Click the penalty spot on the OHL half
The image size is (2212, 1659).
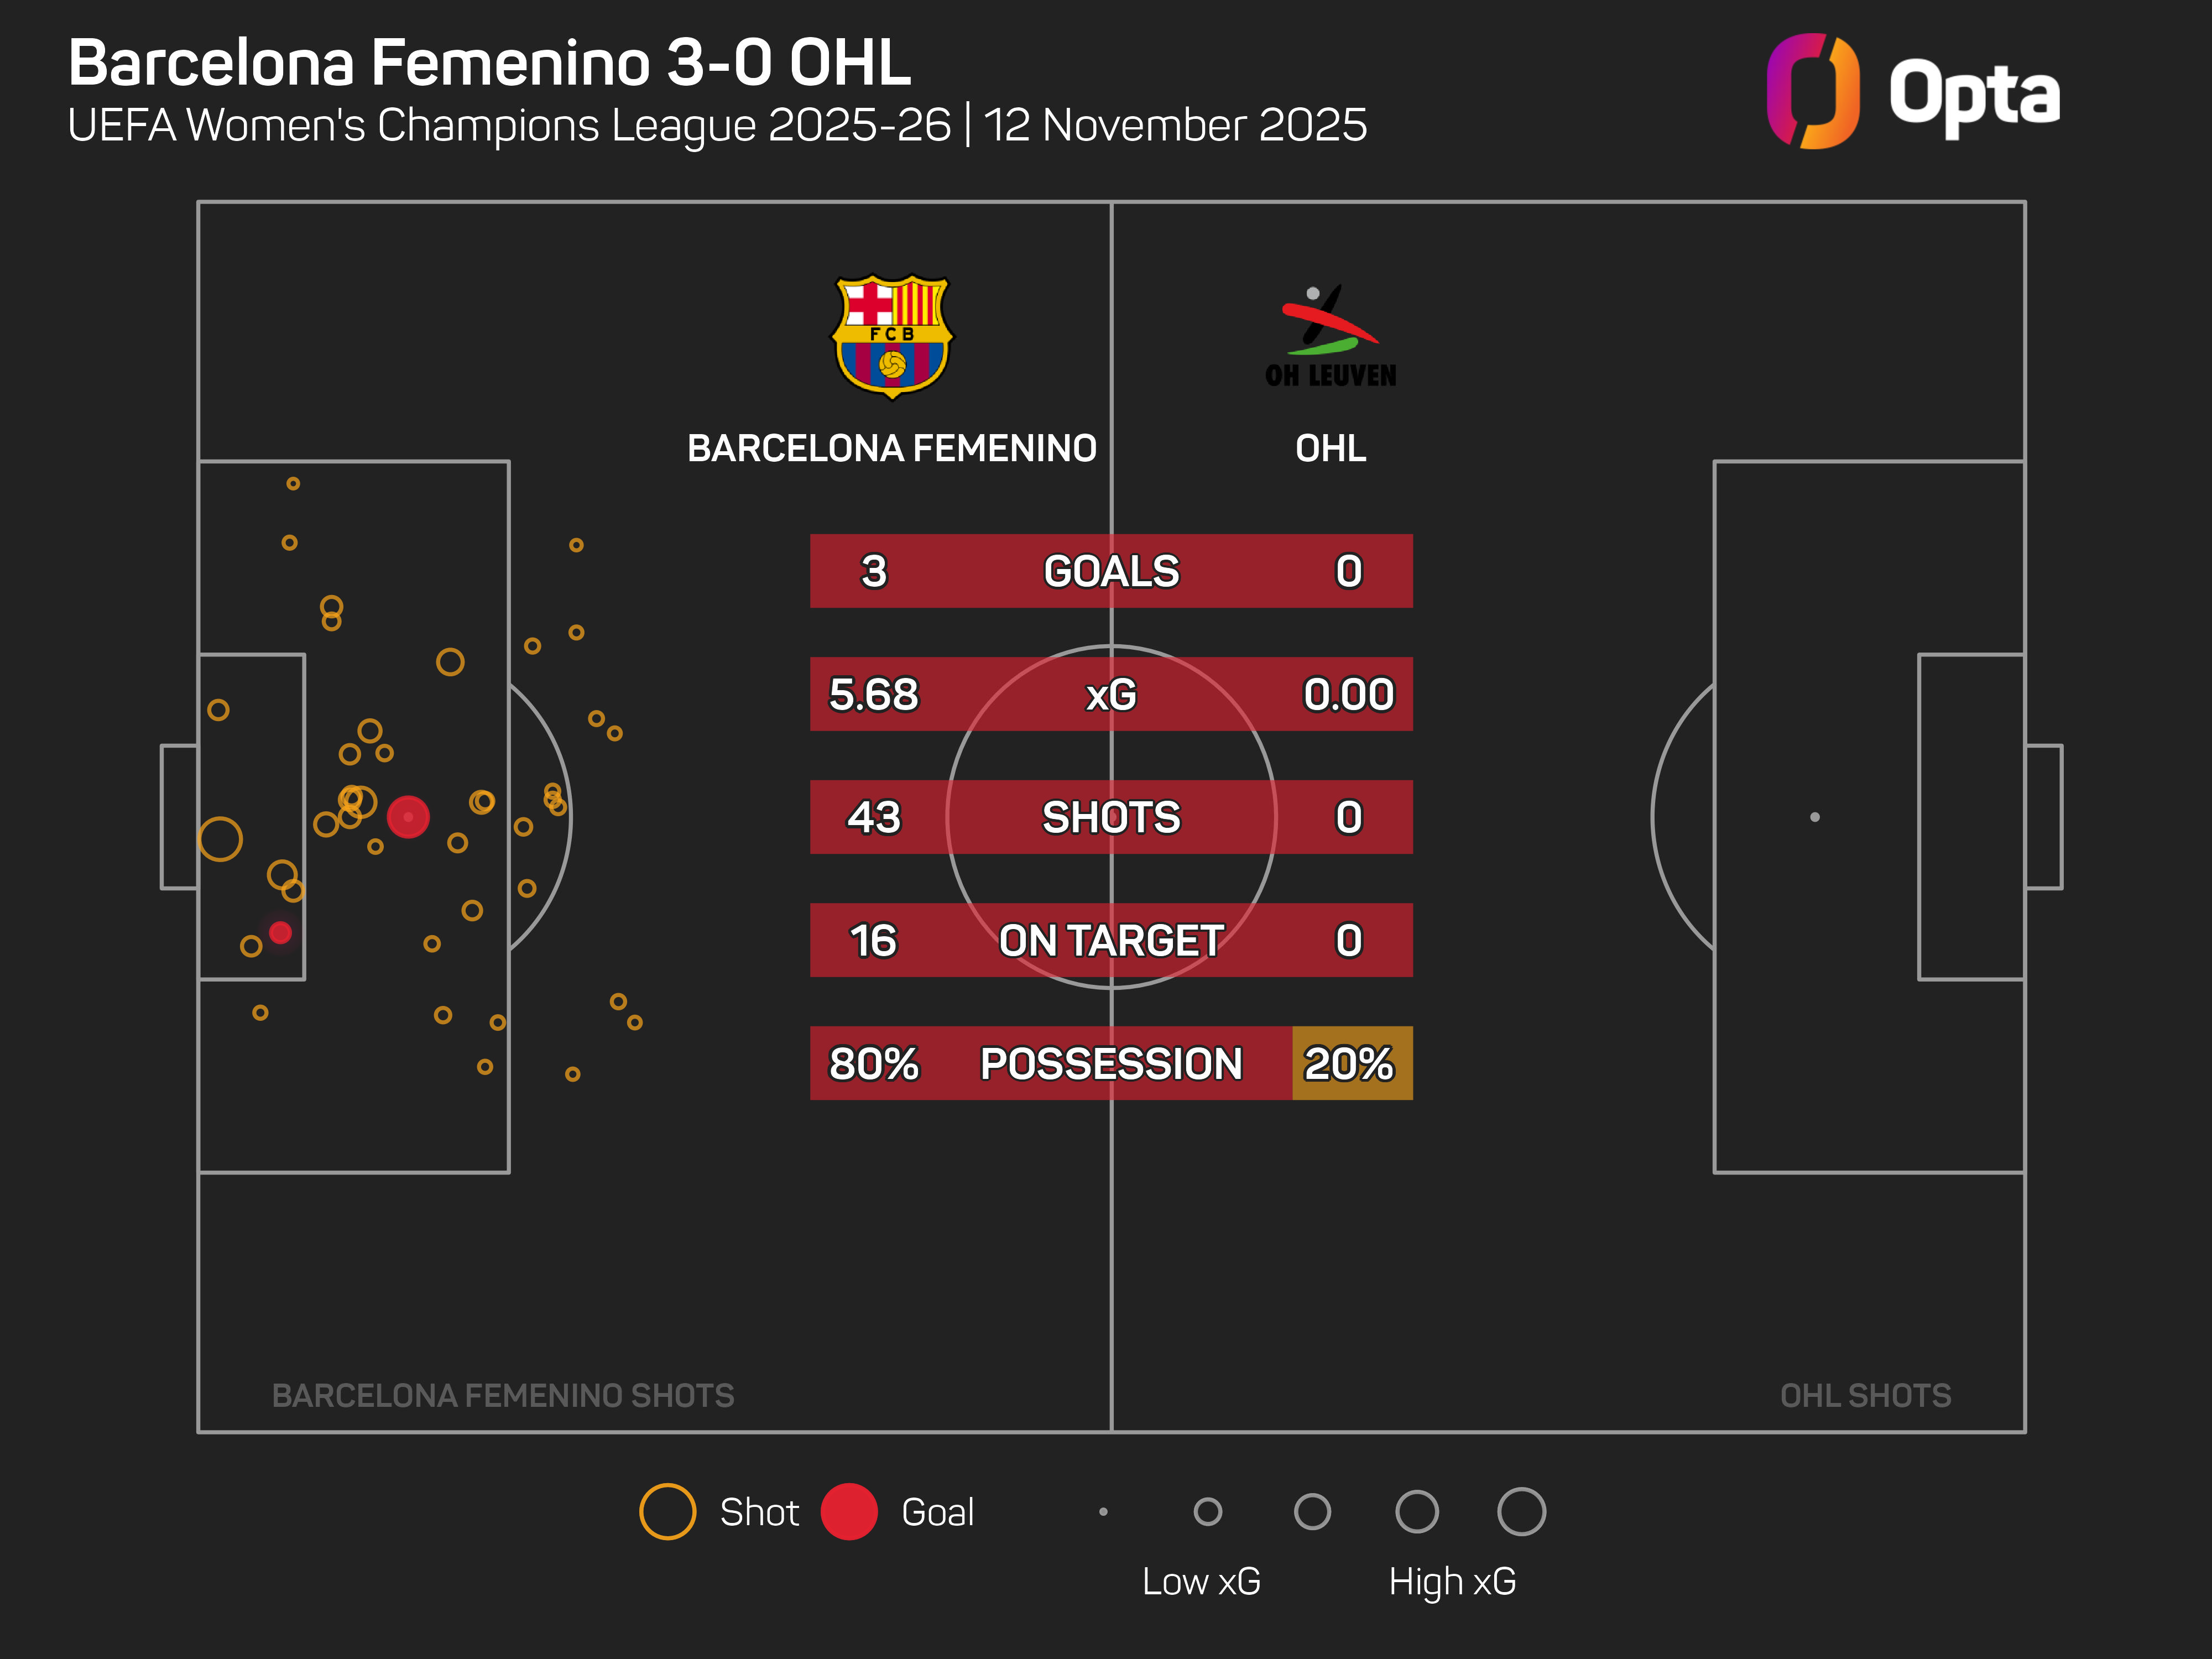[x=1815, y=817]
